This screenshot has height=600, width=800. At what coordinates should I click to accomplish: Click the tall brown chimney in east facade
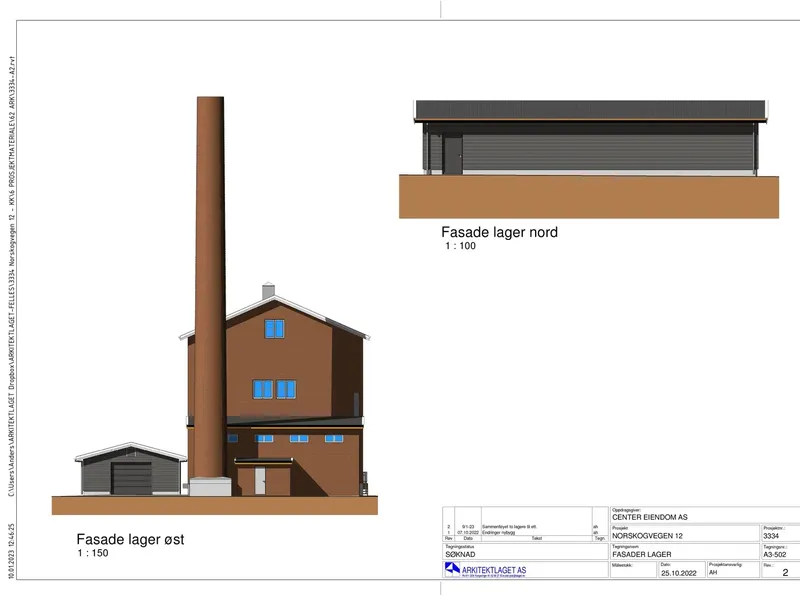[x=210, y=287]
